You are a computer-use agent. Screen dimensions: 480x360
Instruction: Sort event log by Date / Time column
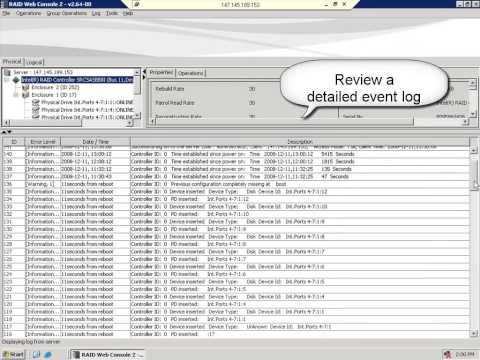95,142
